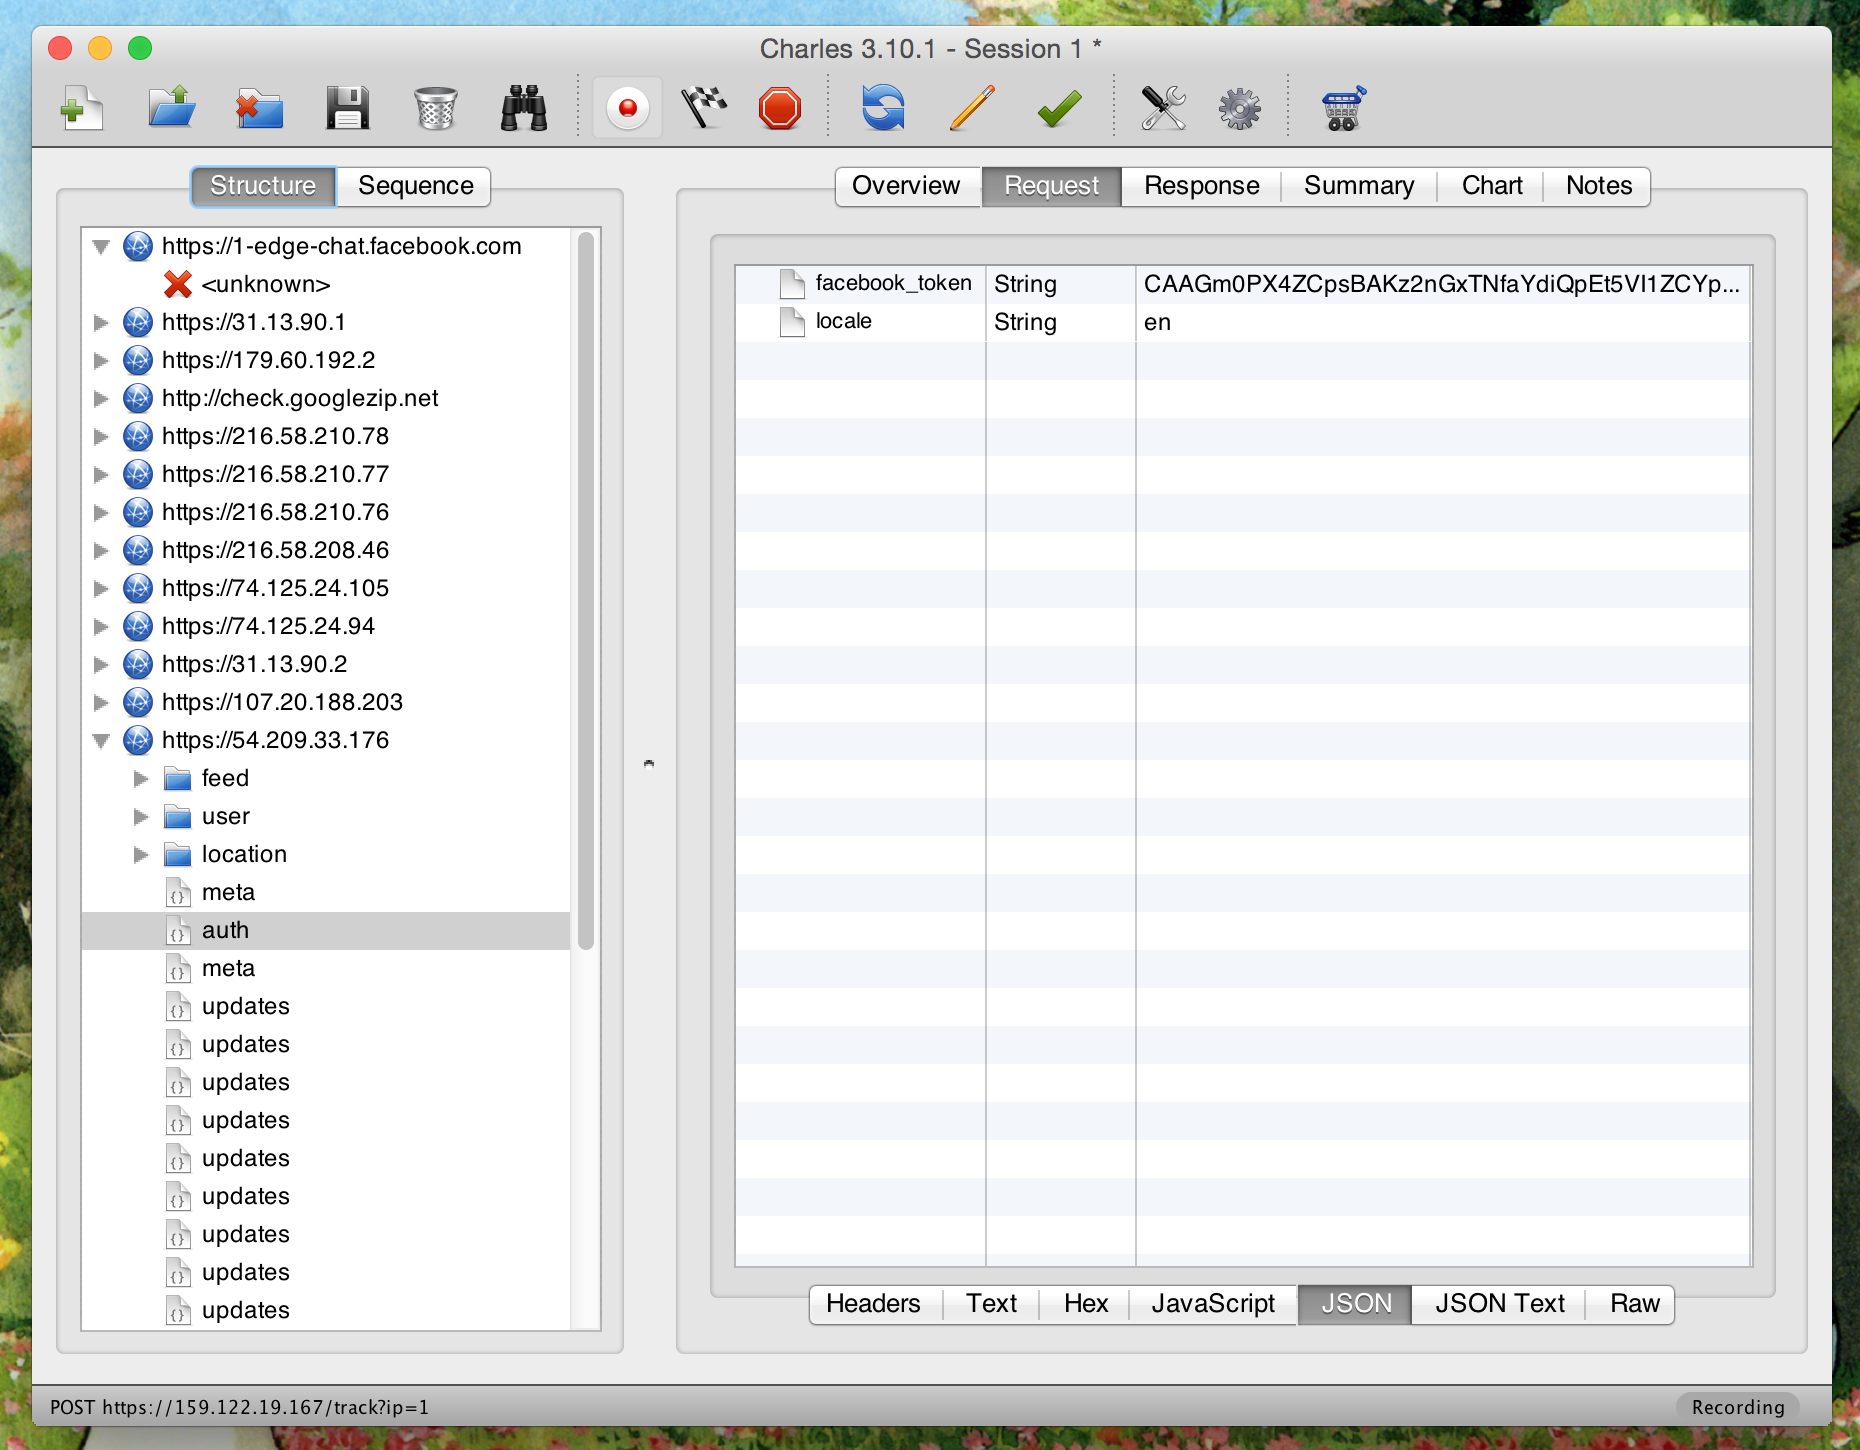Validate the response with green checkmark icon
Image resolution: width=1860 pixels, height=1450 pixels.
(x=1059, y=108)
